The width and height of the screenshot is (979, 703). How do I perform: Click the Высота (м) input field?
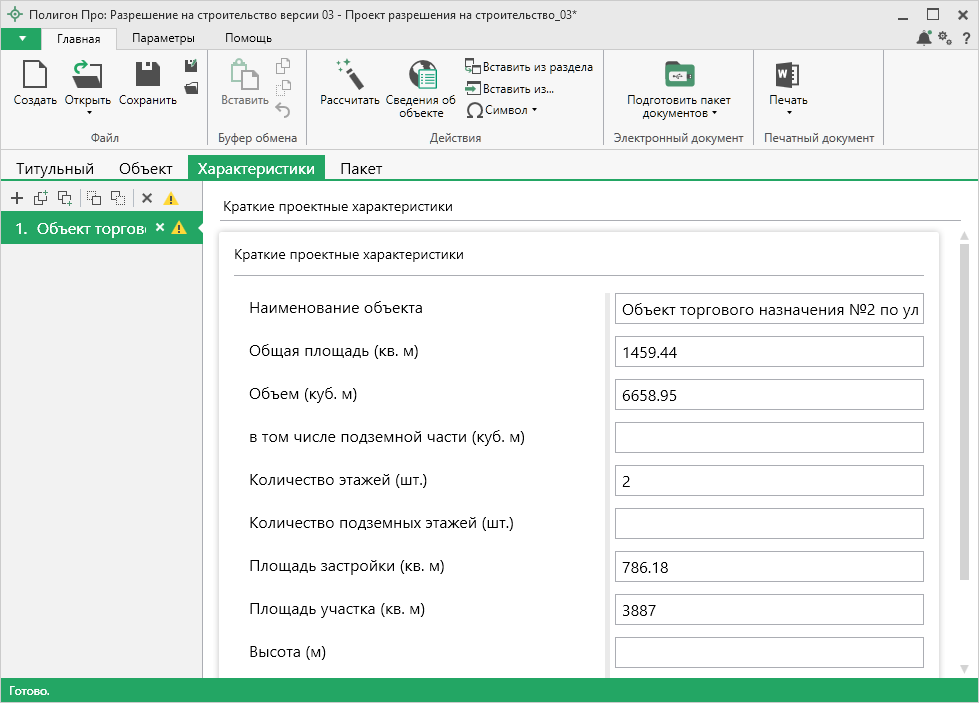click(x=768, y=653)
